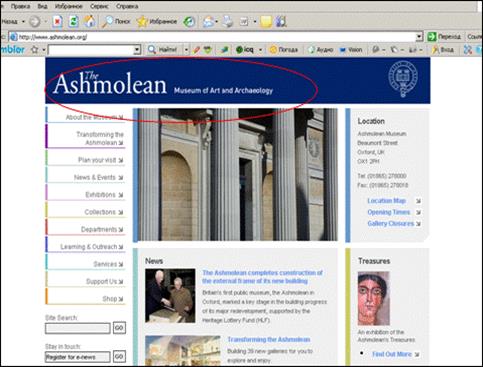Open the Погода weather button
This screenshot has height=367, width=483.
(x=284, y=50)
